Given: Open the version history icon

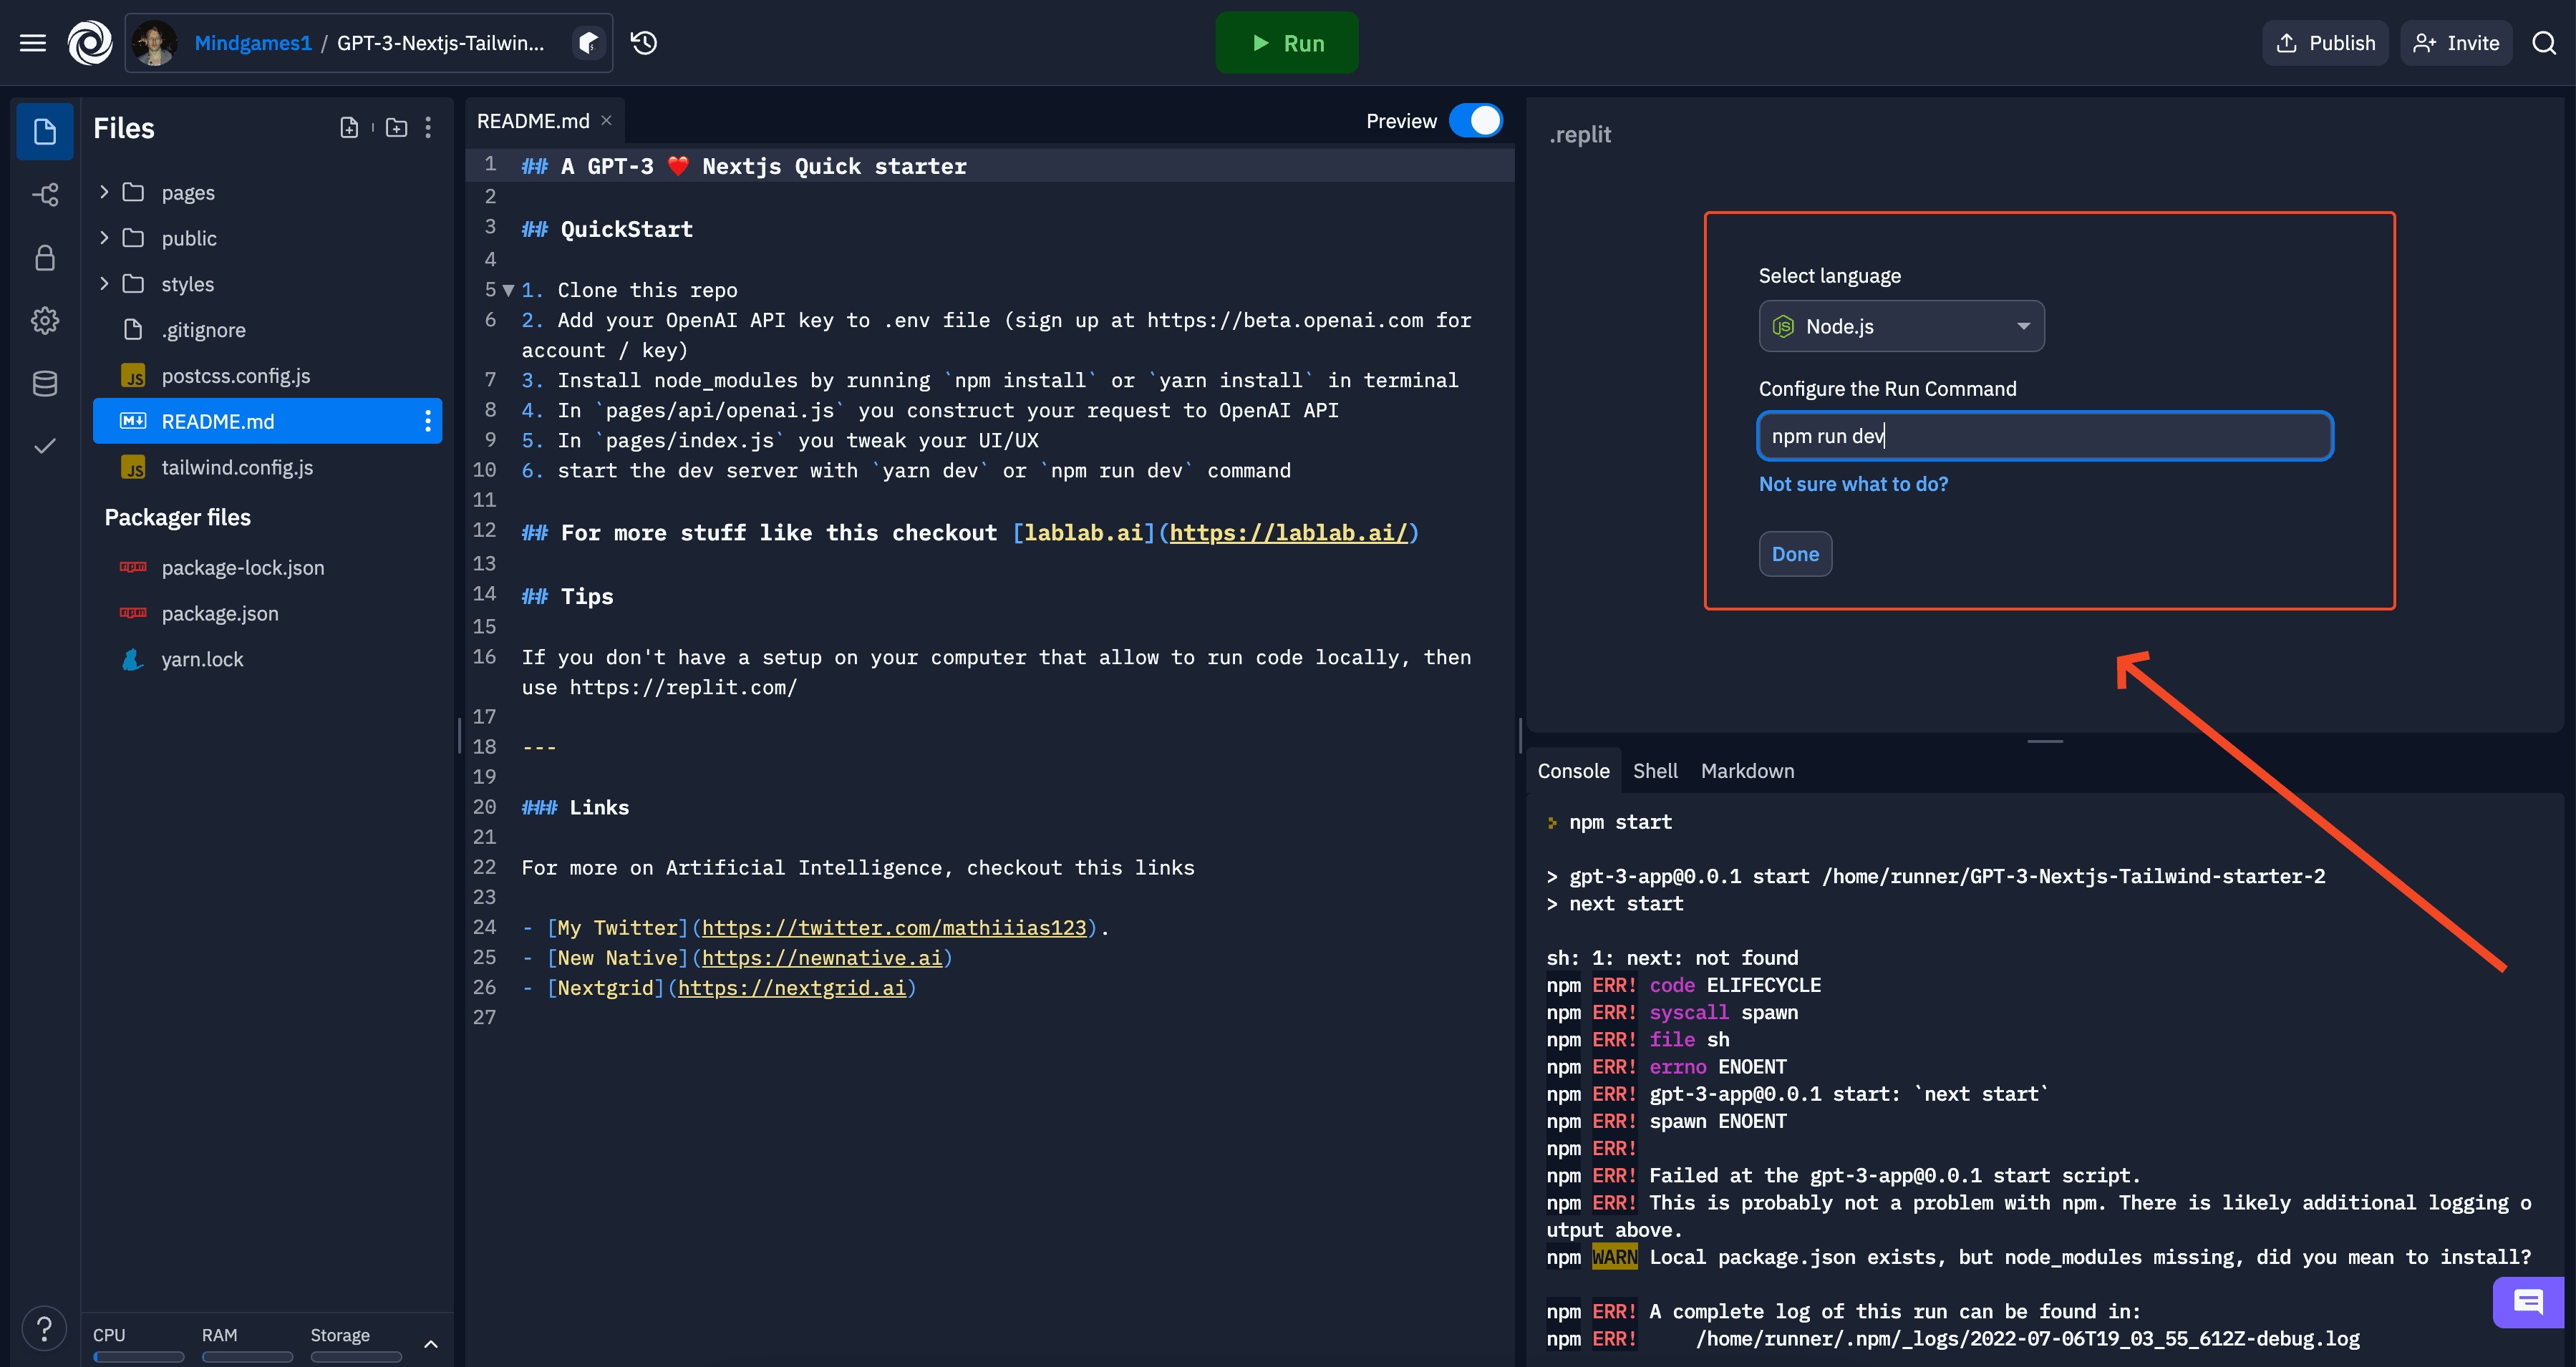Looking at the screenshot, I should [644, 43].
